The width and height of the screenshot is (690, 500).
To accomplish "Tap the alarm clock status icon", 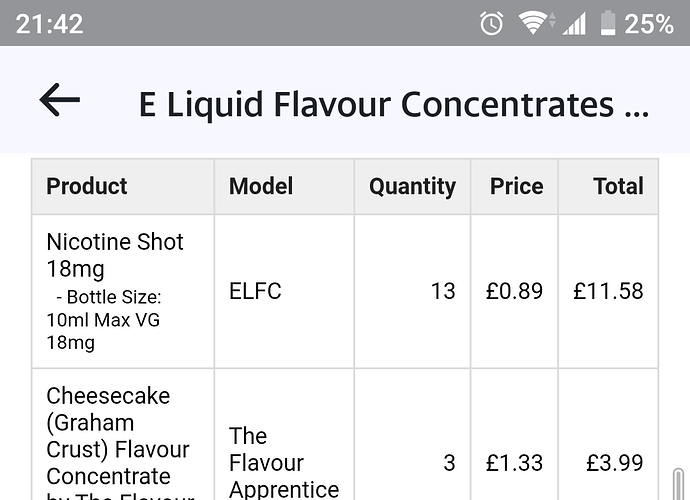I will coord(491,23).
